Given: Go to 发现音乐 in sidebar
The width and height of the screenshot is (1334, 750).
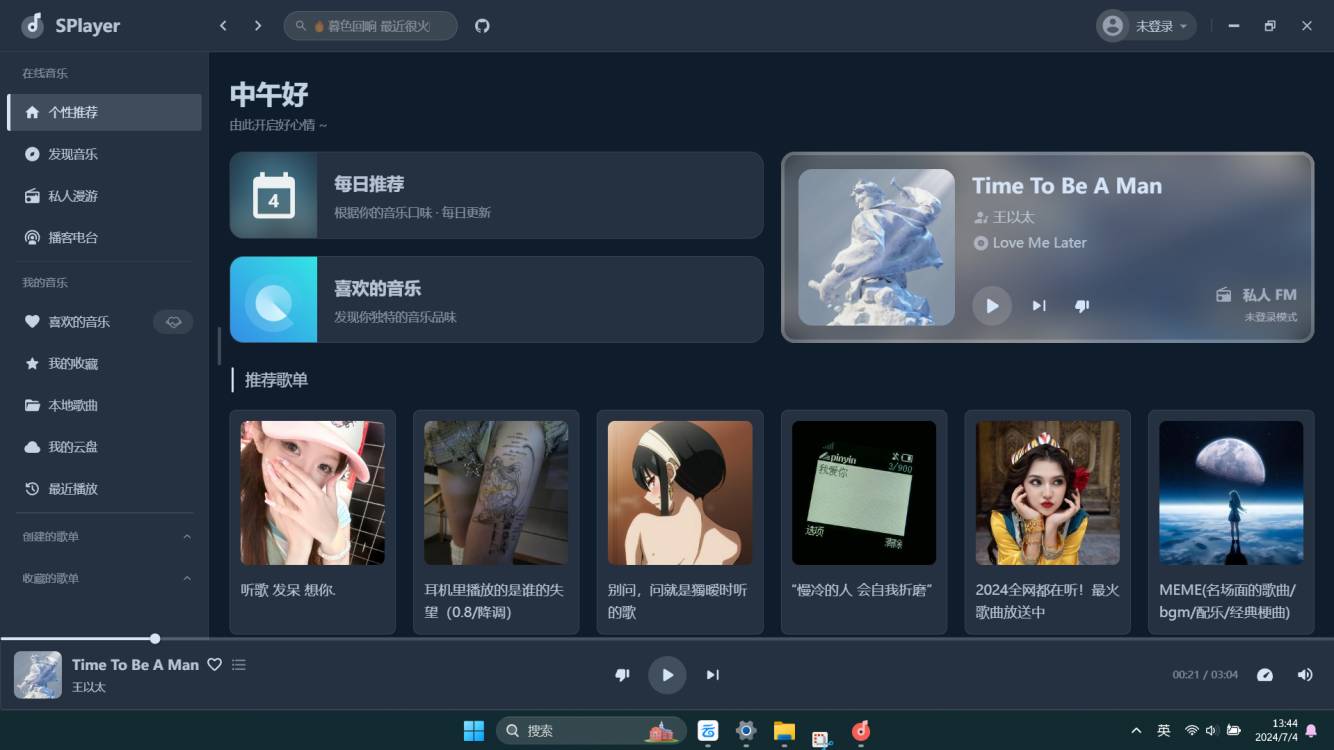Looking at the screenshot, I should [73, 154].
